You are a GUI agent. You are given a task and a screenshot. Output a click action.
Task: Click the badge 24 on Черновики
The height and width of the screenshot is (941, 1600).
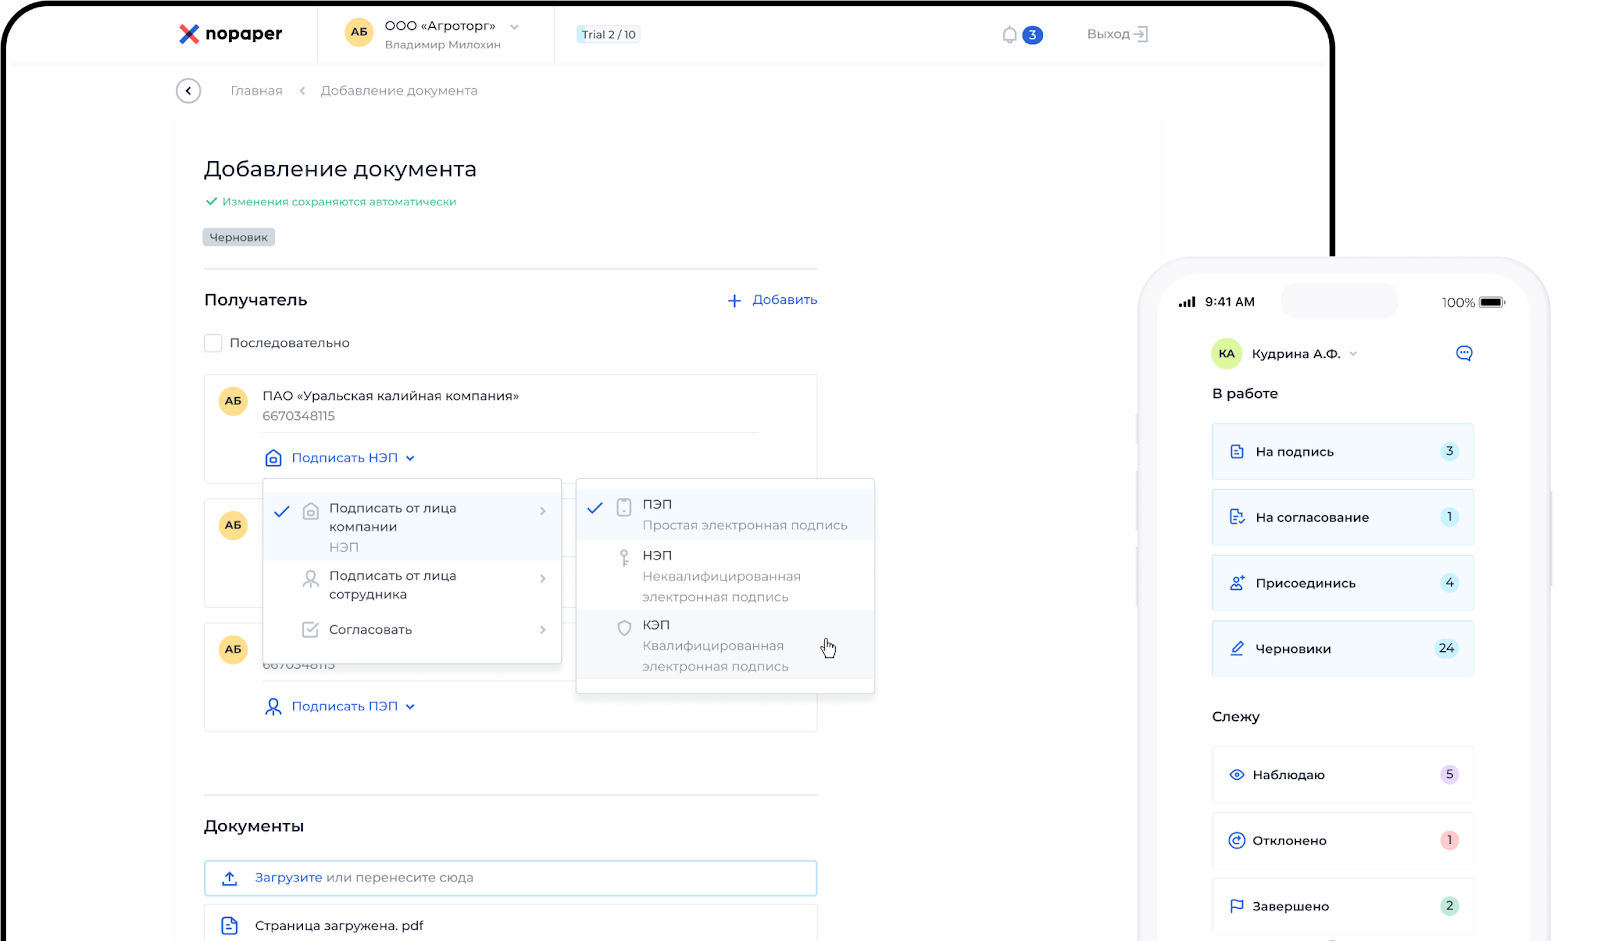(x=1446, y=649)
